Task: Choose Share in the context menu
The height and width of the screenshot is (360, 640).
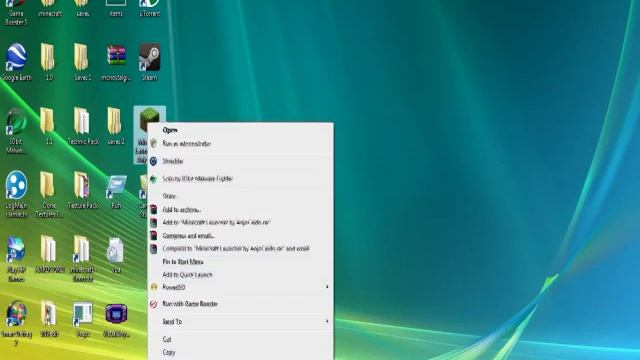Action: pos(240,196)
